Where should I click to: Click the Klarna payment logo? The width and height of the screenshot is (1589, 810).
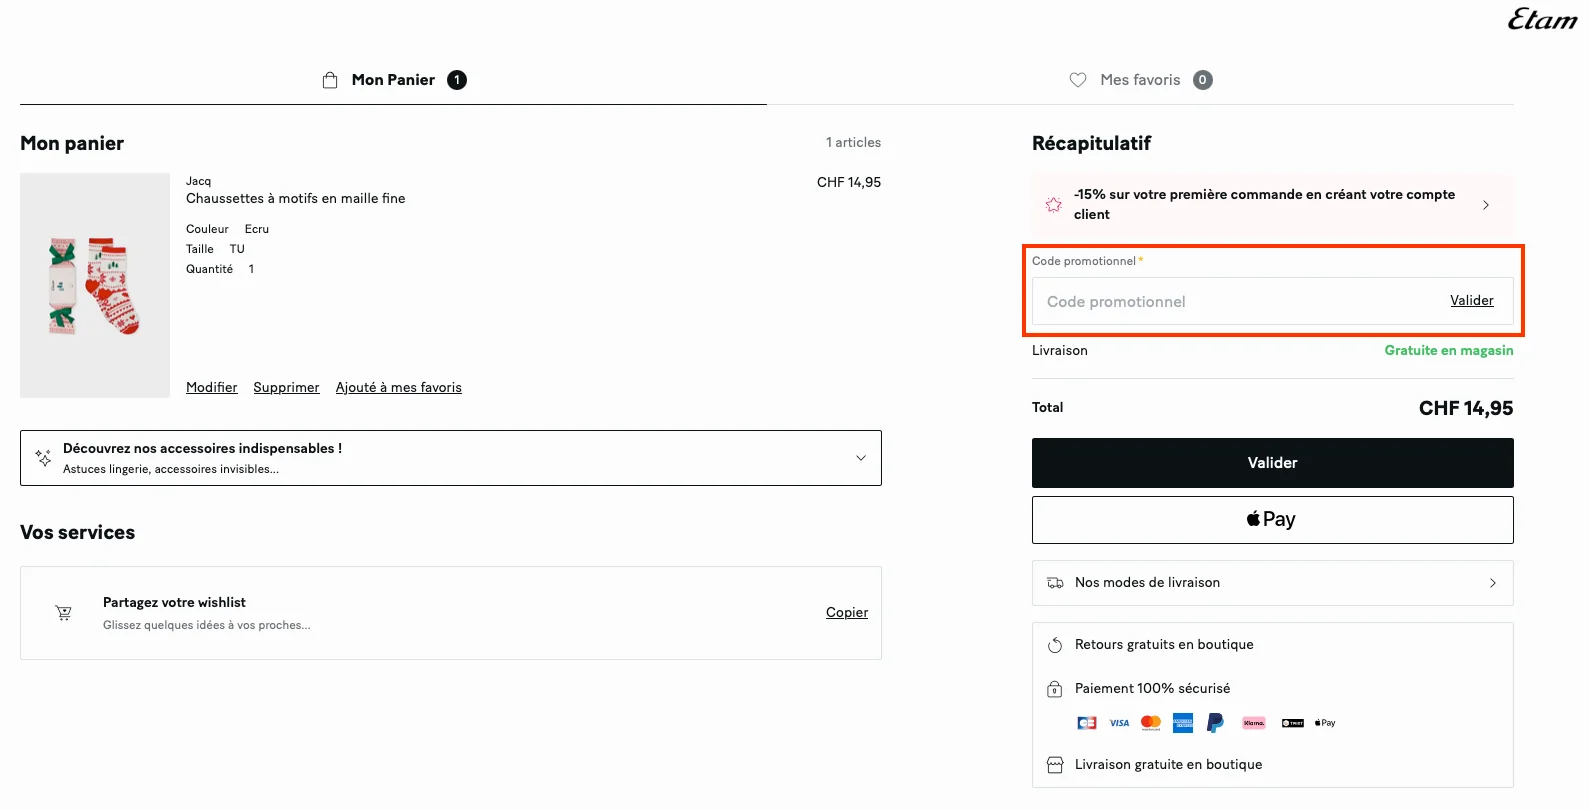[x=1254, y=723]
